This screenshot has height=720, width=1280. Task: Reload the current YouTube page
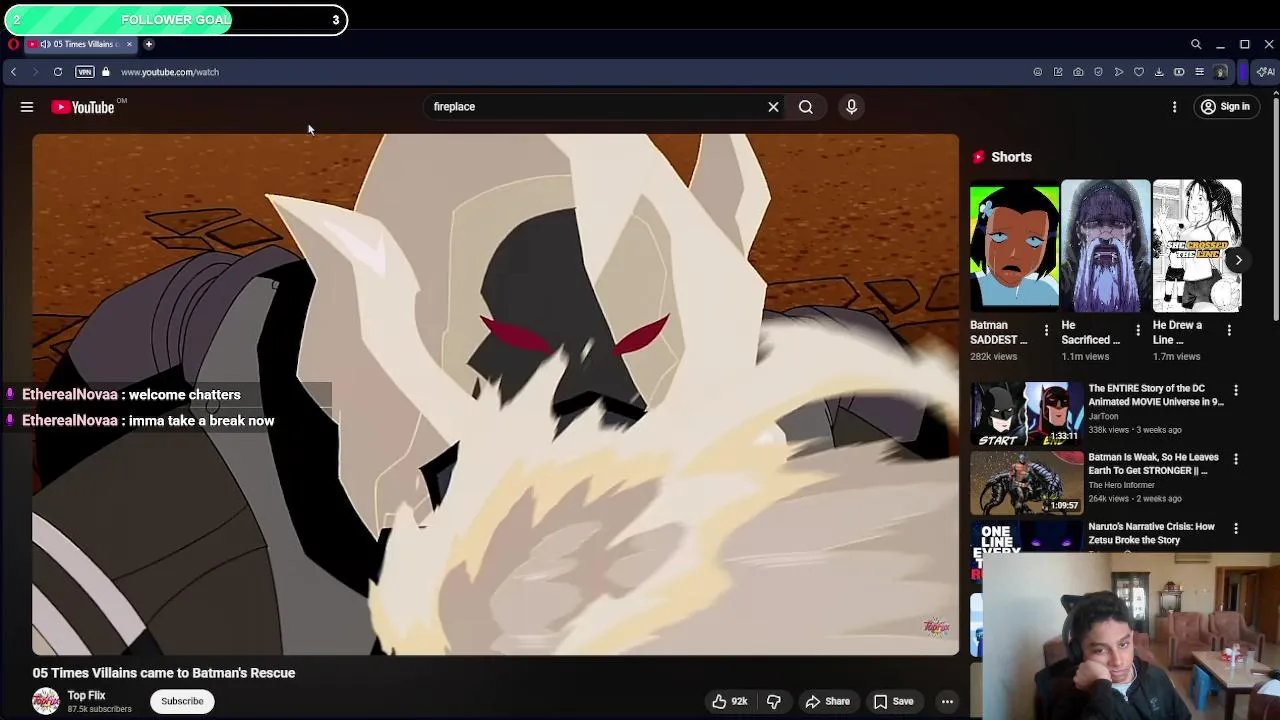[58, 72]
